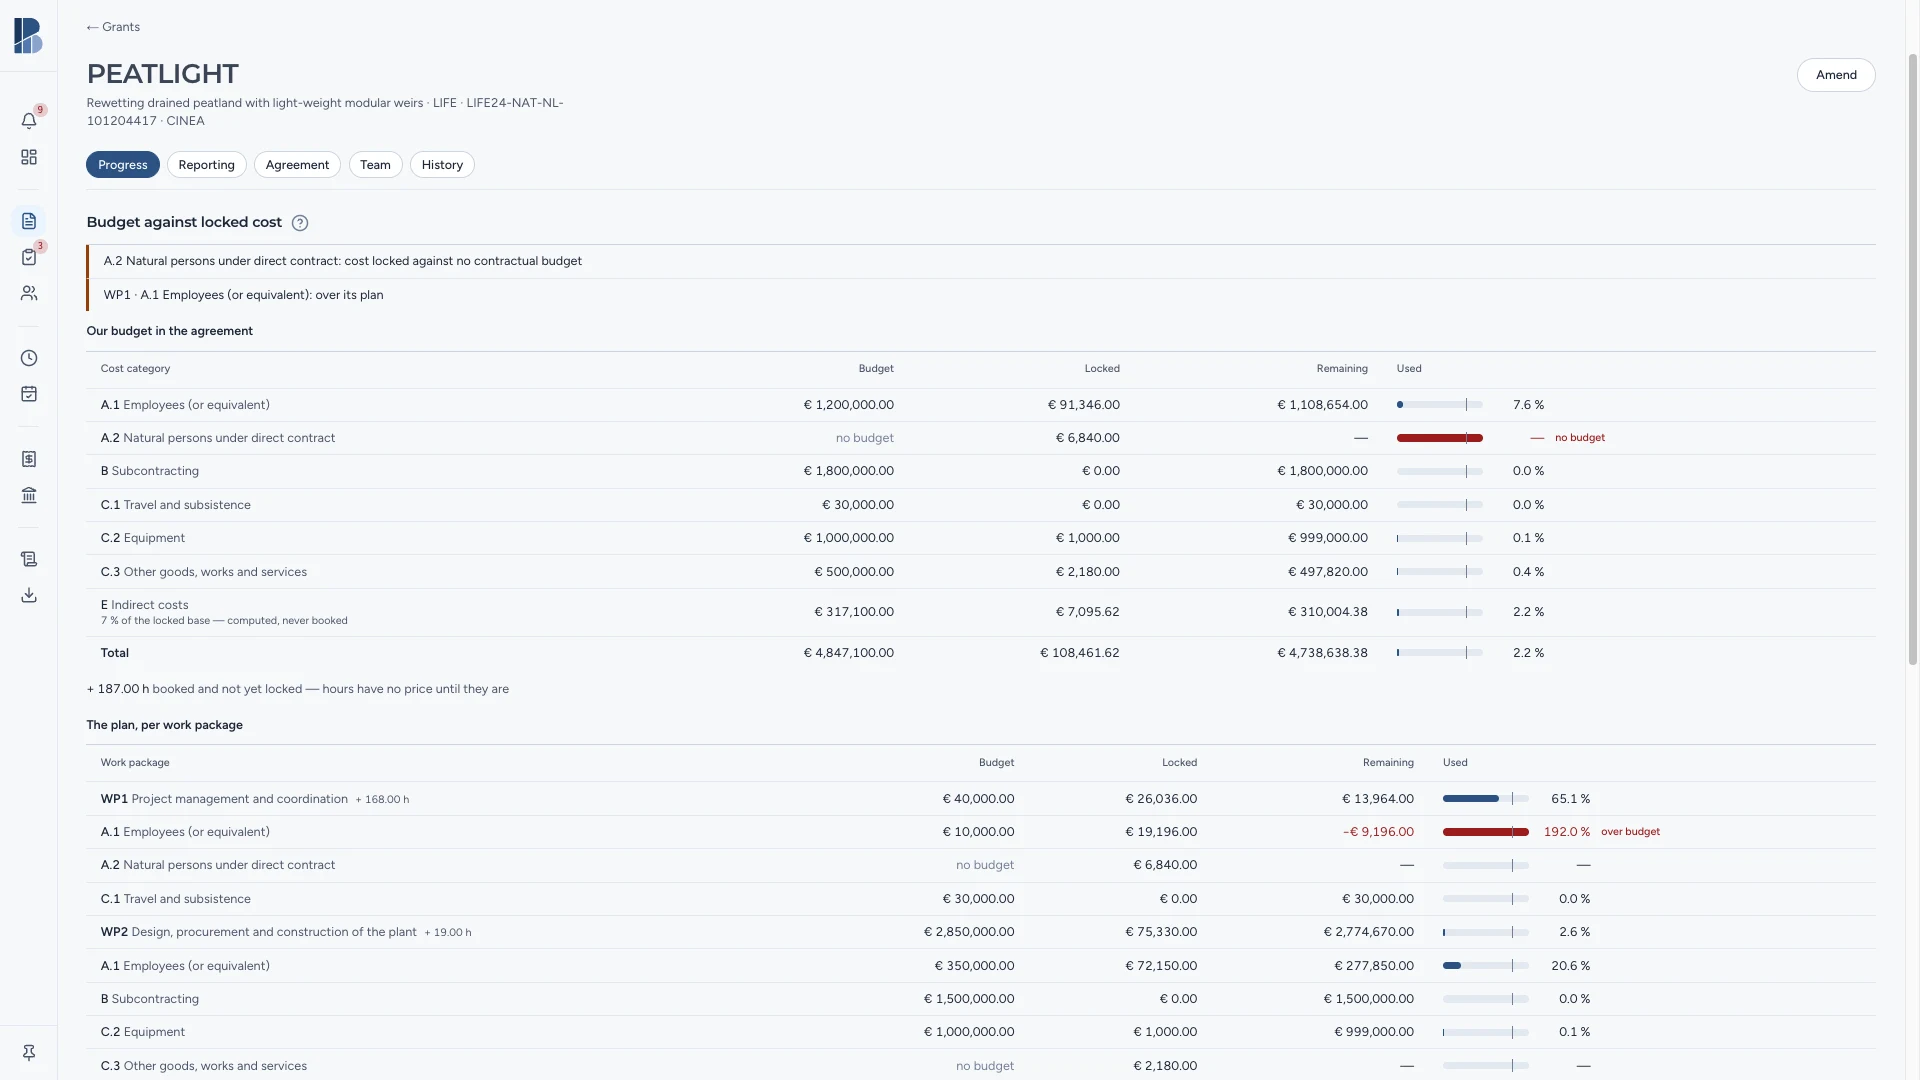The width and height of the screenshot is (1920, 1080).
Task: Open the dashboard grid icon in sidebar
Action: pyautogui.click(x=29, y=157)
